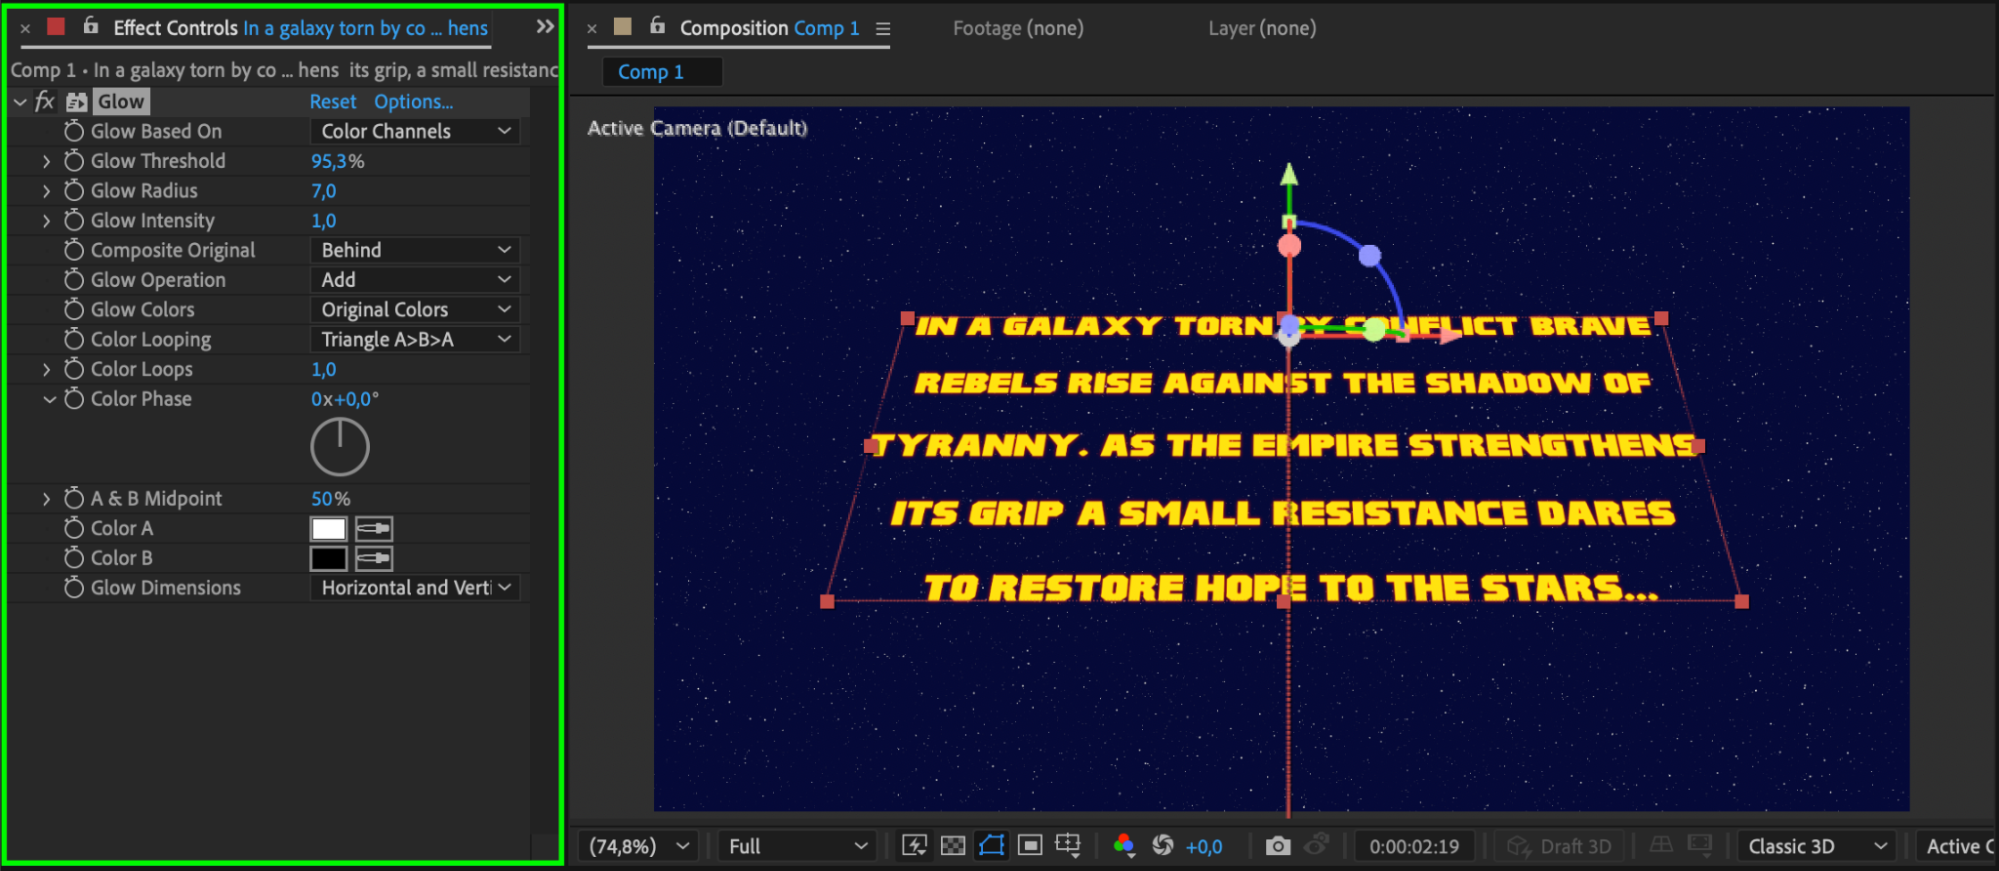Toggle the Glow Operation stopwatch
The width and height of the screenshot is (1999, 871).
(74, 280)
